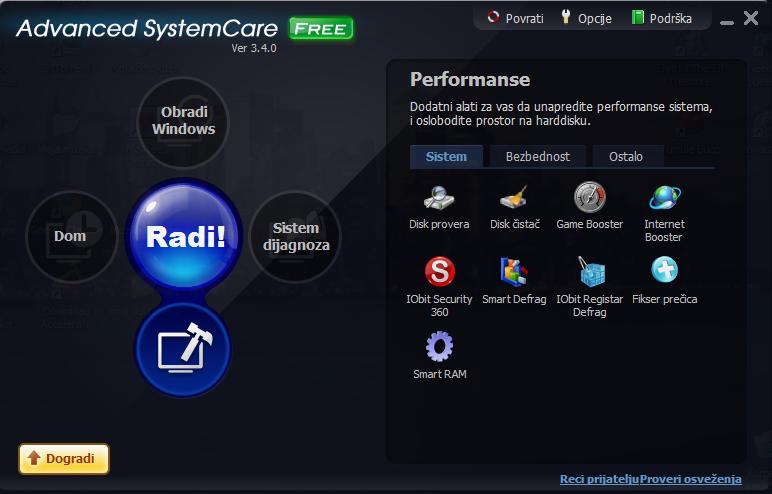Click the Advanced SystemCare title text
The width and height of the screenshot is (772, 494).
click(x=147, y=29)
